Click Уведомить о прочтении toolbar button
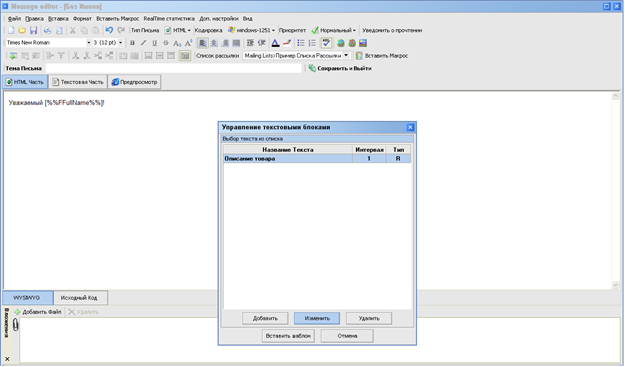This screenshot has width=625, height=367. [x=392, y=30]
